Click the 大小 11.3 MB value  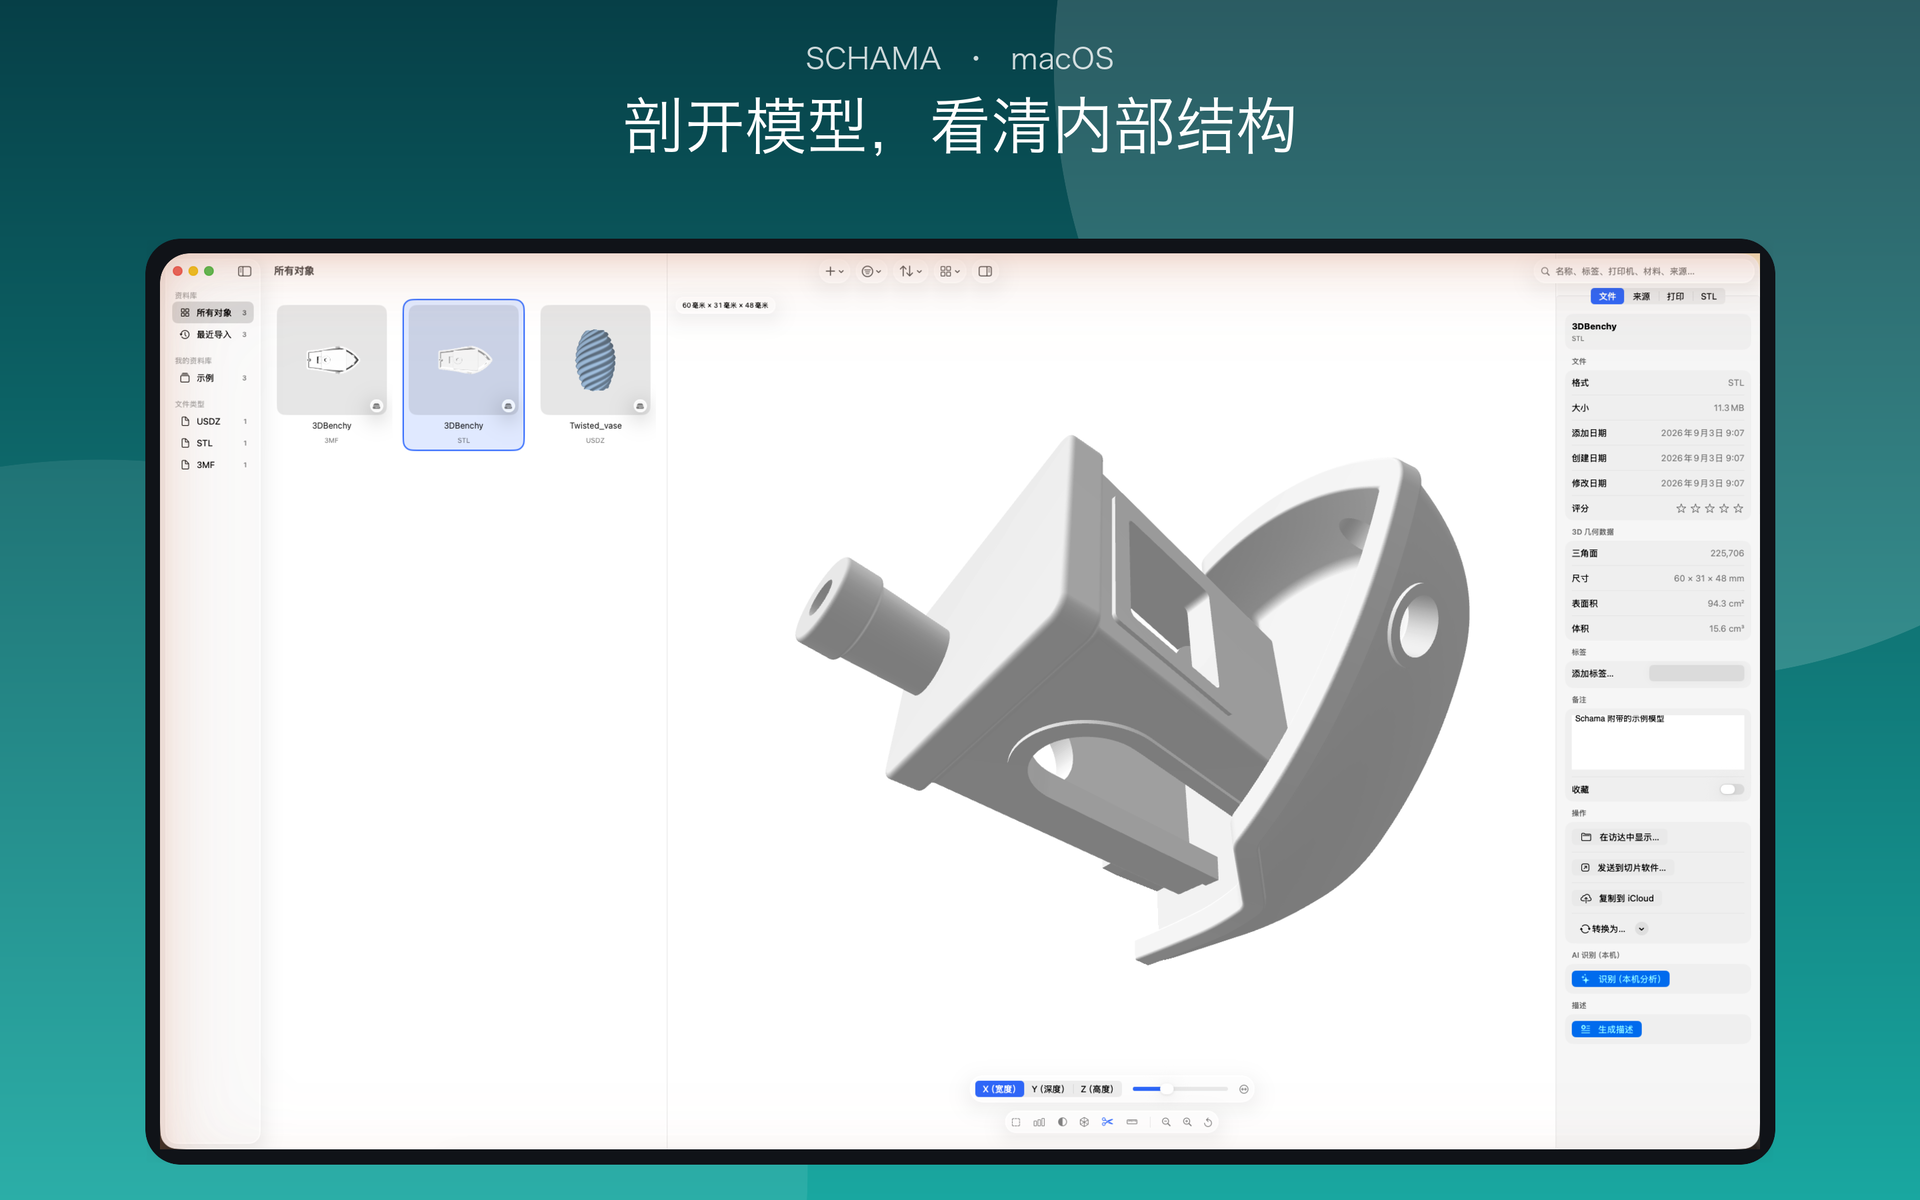[x=1728, y=408]
